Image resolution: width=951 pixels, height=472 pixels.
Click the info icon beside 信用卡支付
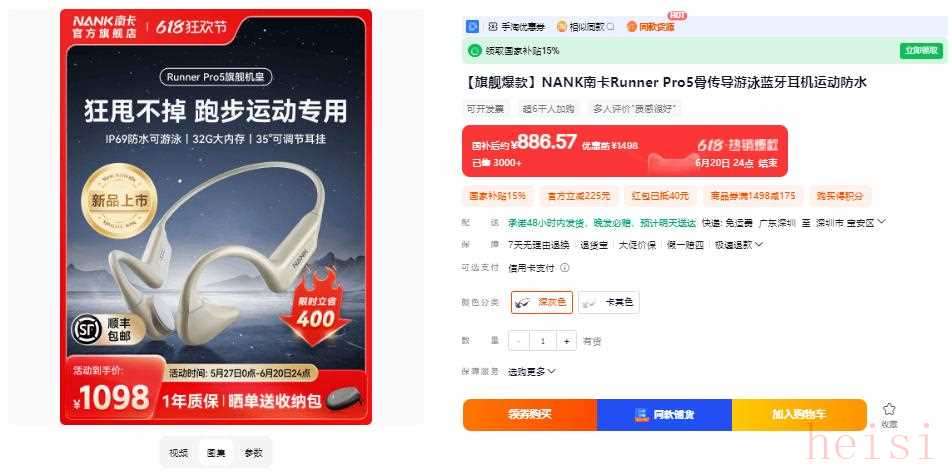(564, 268)
